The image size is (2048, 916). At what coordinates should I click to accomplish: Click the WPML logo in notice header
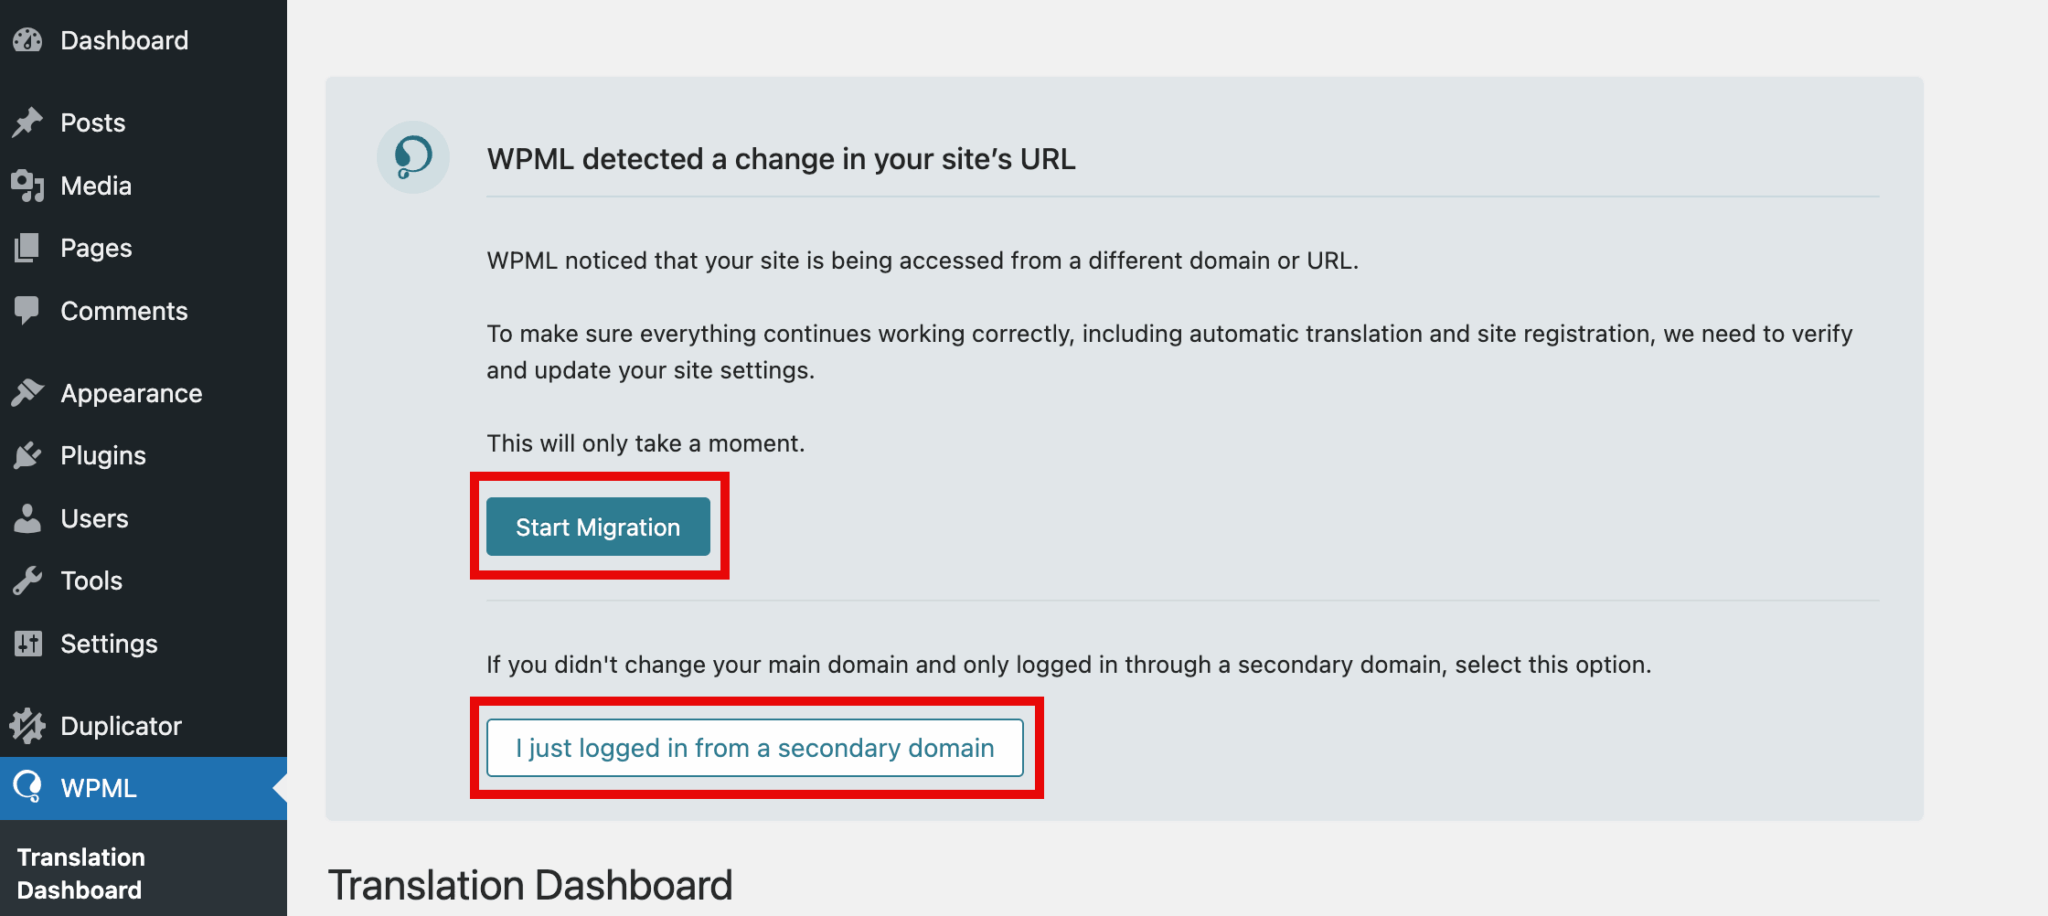pos(413,157)
